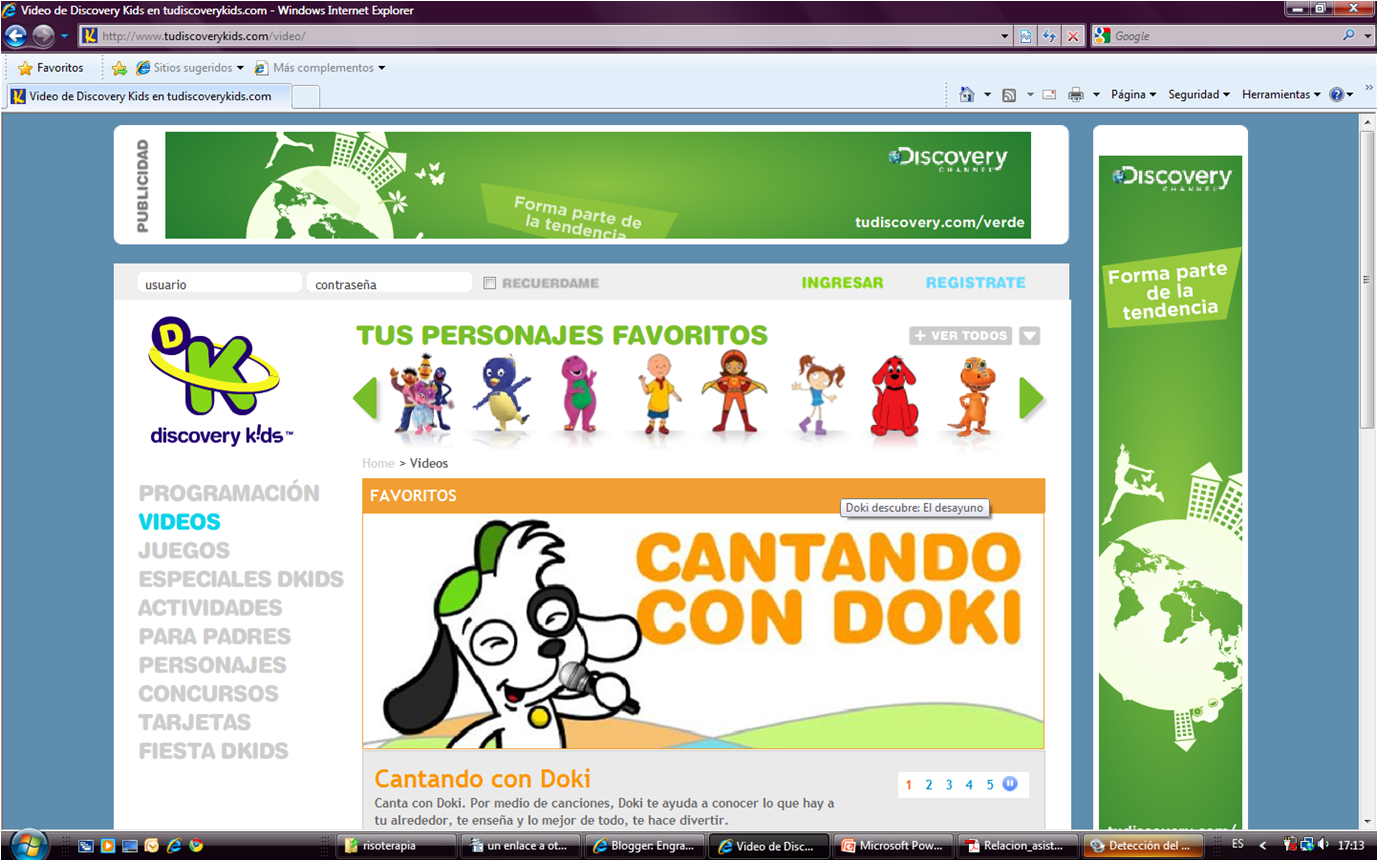Open the Herramientas menu

(x=1281, y=95)
